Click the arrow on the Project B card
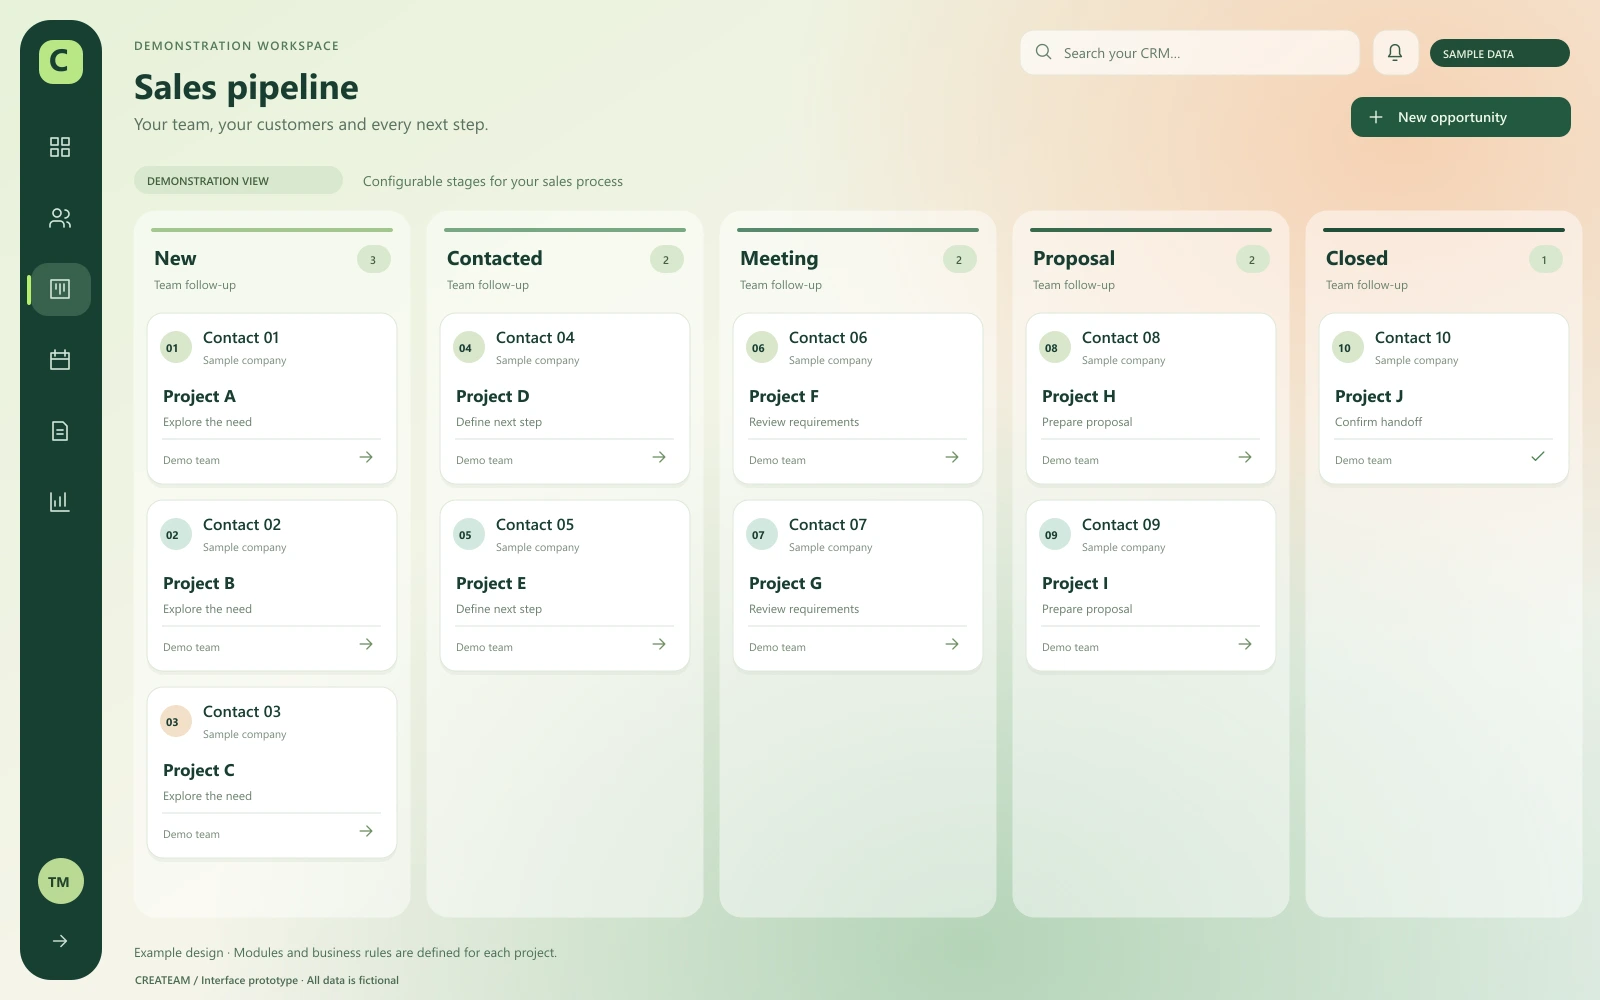 [366, 644]
